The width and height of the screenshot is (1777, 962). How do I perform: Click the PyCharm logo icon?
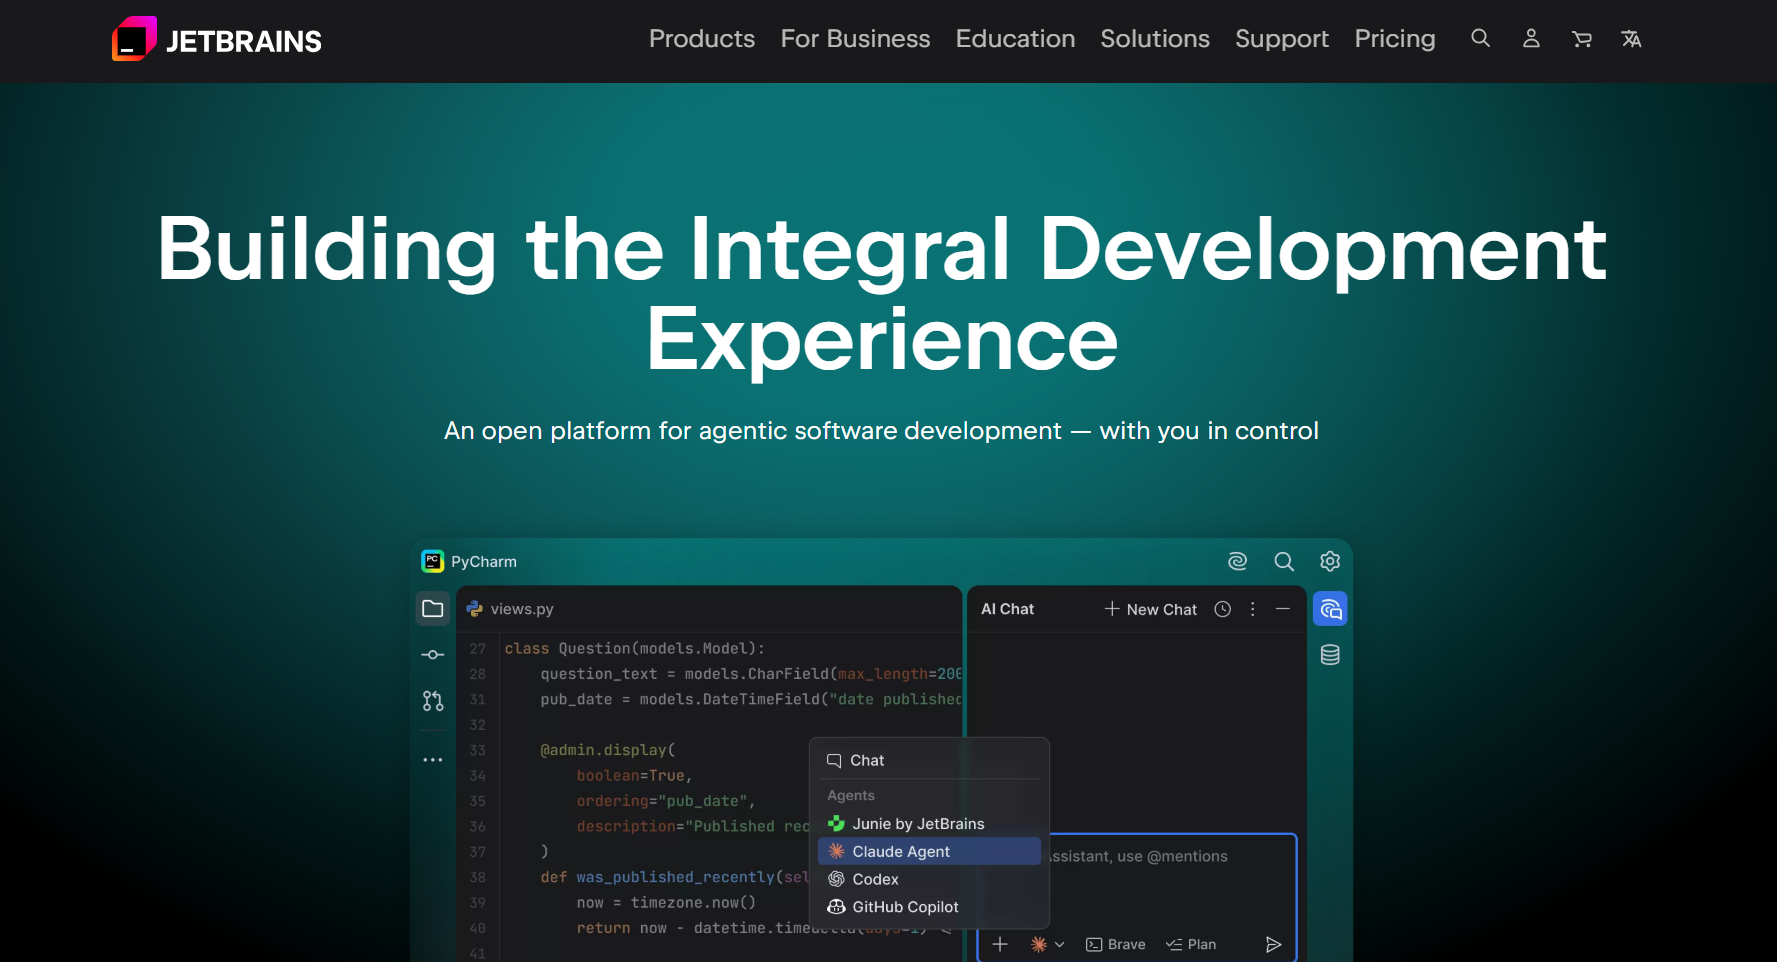click(x=433, y=561)
